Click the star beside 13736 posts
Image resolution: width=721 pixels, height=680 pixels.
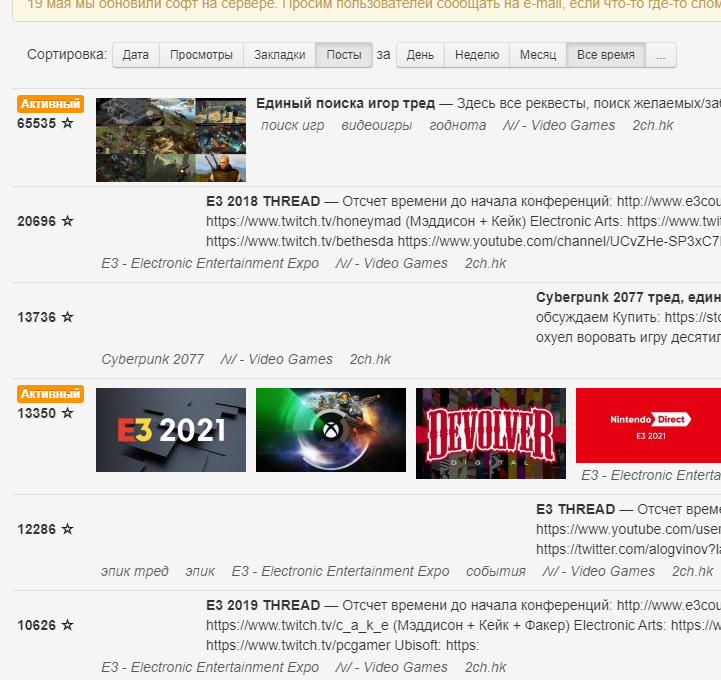[68, 317]
